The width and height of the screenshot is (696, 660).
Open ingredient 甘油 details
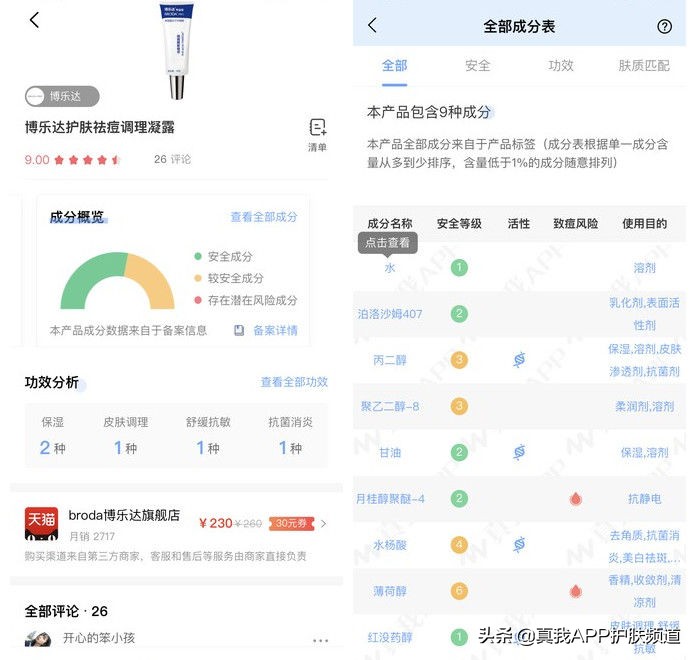click(390, 452)
